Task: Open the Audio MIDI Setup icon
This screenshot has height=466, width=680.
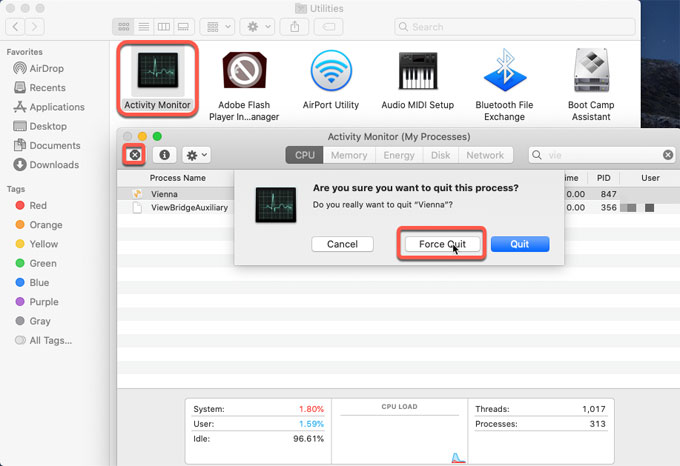Action: (417, 72)
